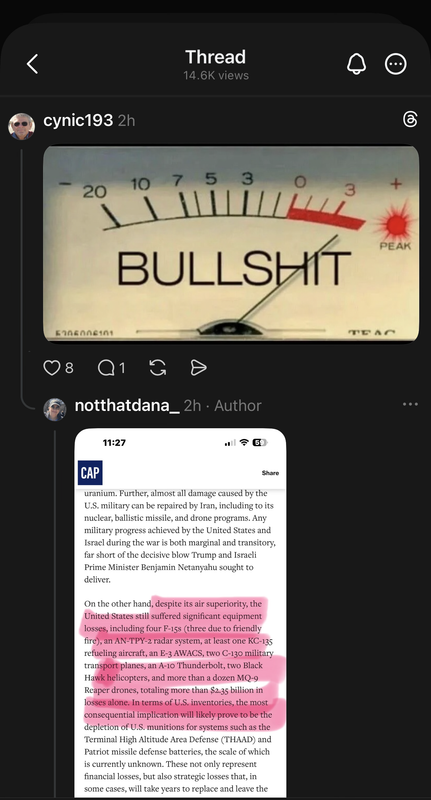Open notthatdana_'s profile avatar
Viewport: 431px width, 800px height.
tap(55, 409)
